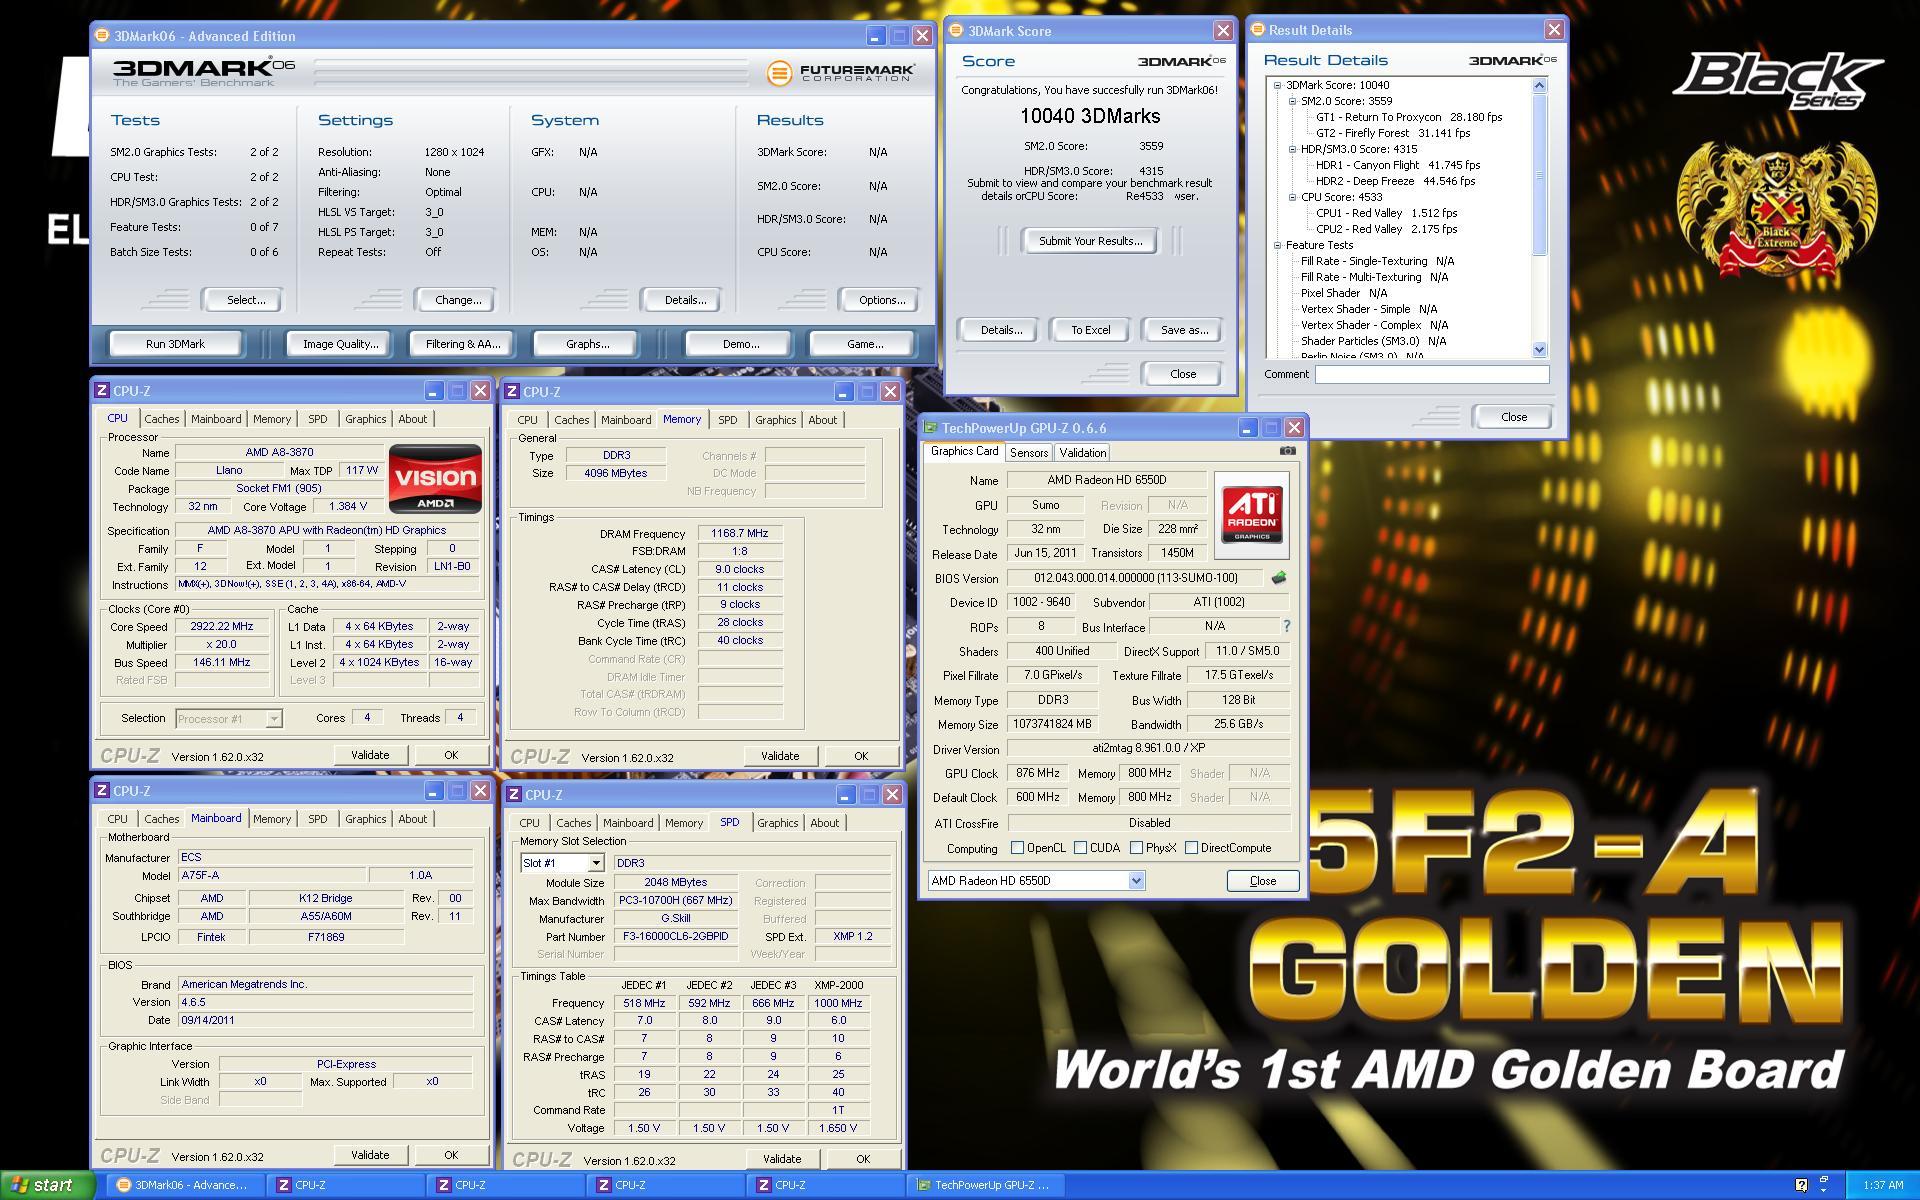Open About tab in the CPU-Z SPD window
Image resolution: width=1920 pixels, height=1200 pixels.
click(x=824, y=823)
